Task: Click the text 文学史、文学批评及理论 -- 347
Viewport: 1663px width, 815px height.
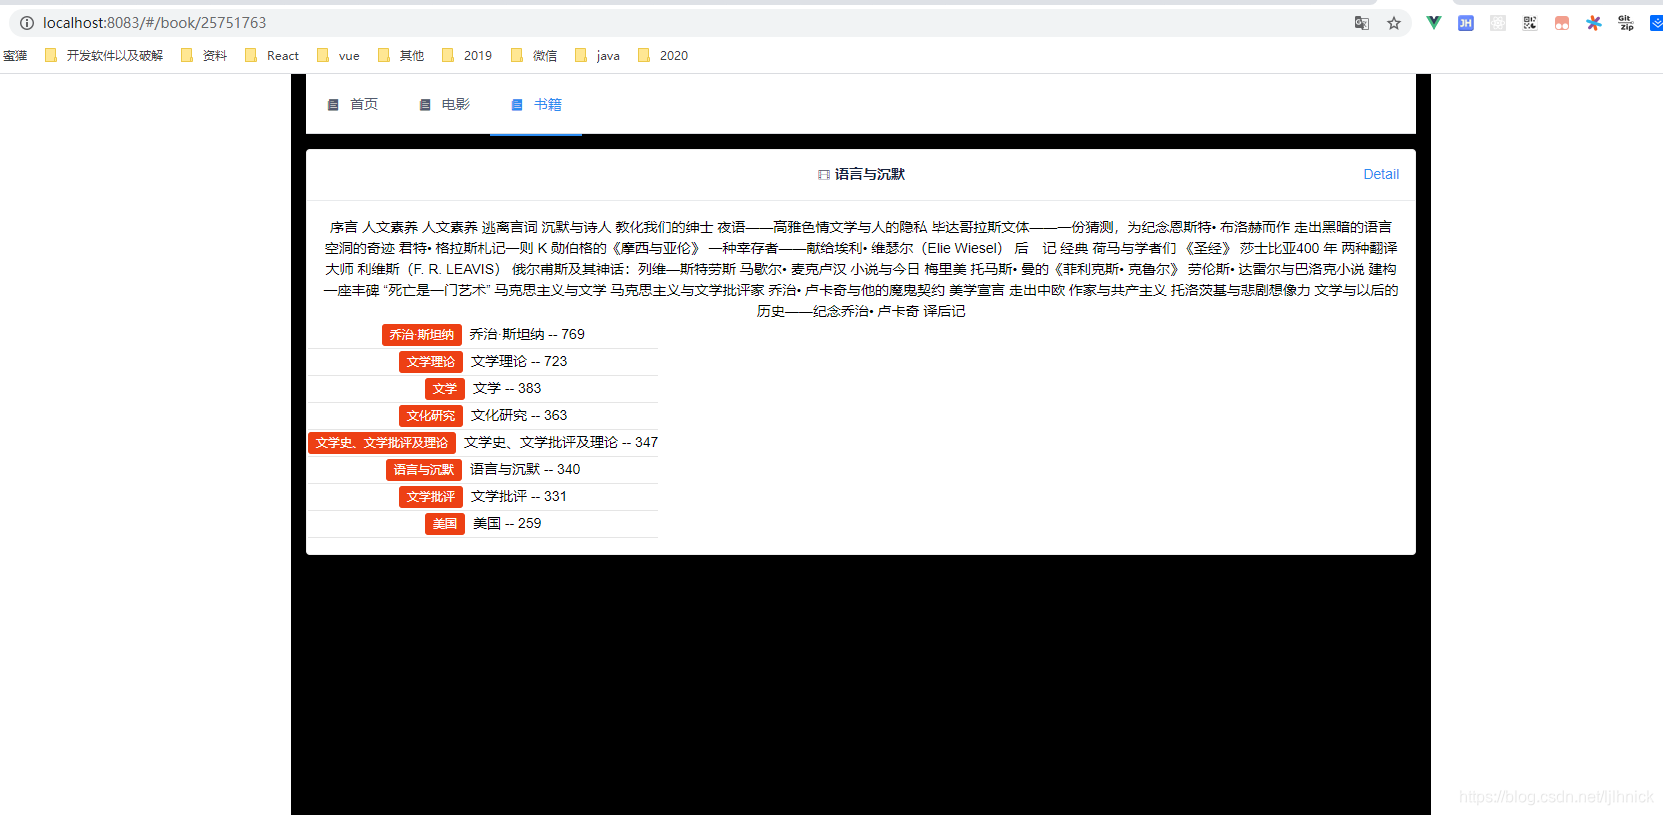Action: [561, 443]
